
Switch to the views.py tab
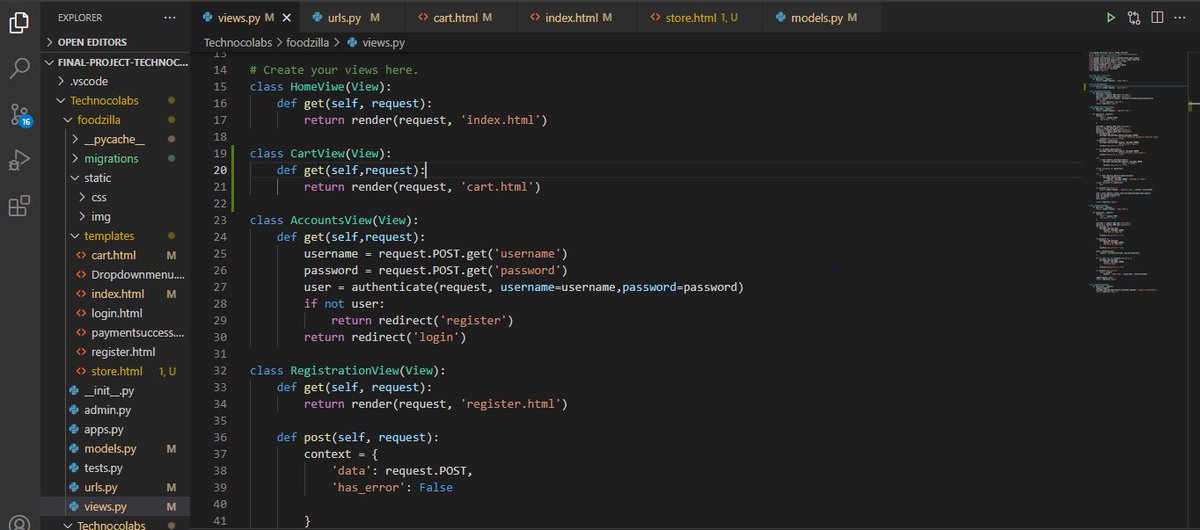pos(245,17)
